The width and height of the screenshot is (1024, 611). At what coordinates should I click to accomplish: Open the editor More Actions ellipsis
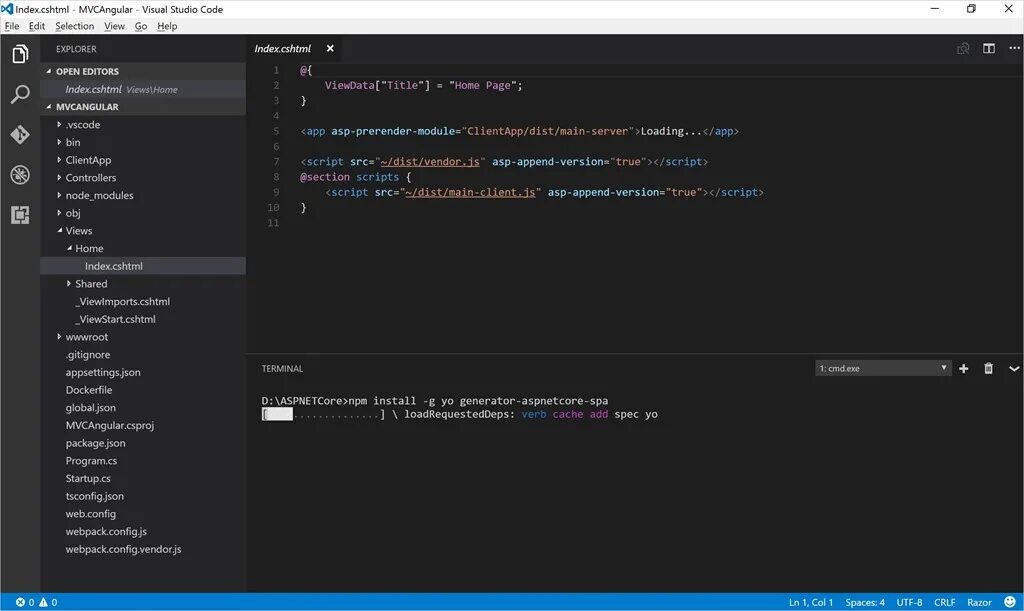coord(1014,48)
